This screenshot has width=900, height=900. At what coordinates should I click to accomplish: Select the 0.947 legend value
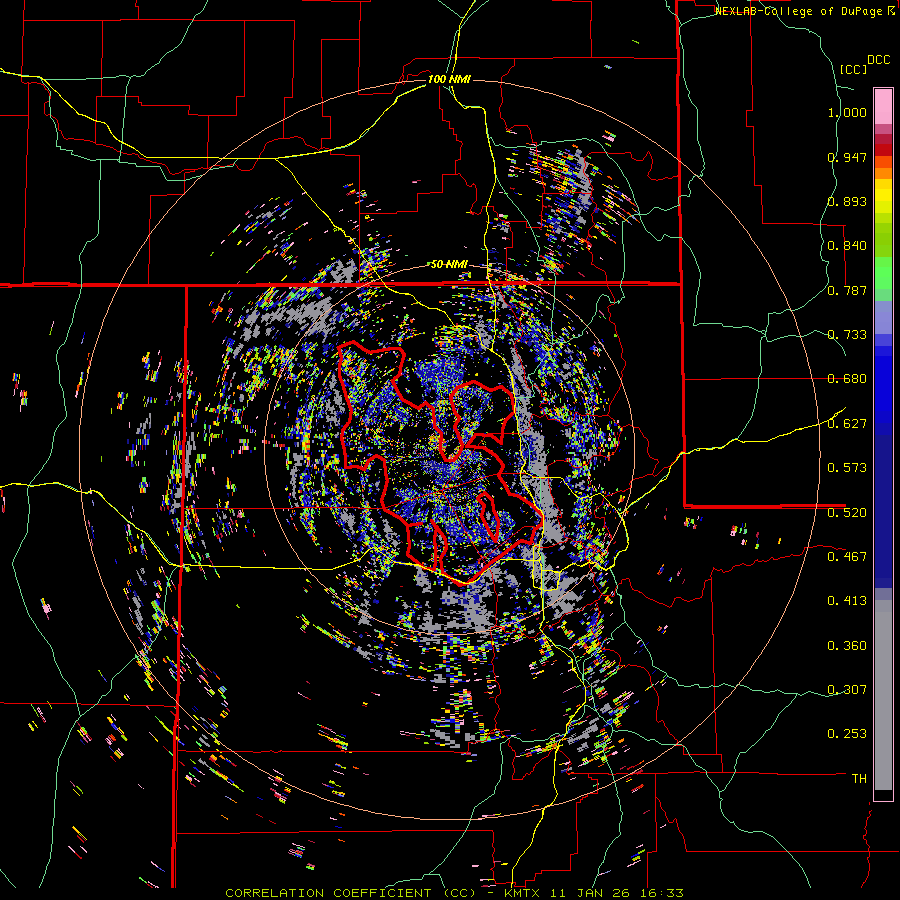[x=847, y=157]
